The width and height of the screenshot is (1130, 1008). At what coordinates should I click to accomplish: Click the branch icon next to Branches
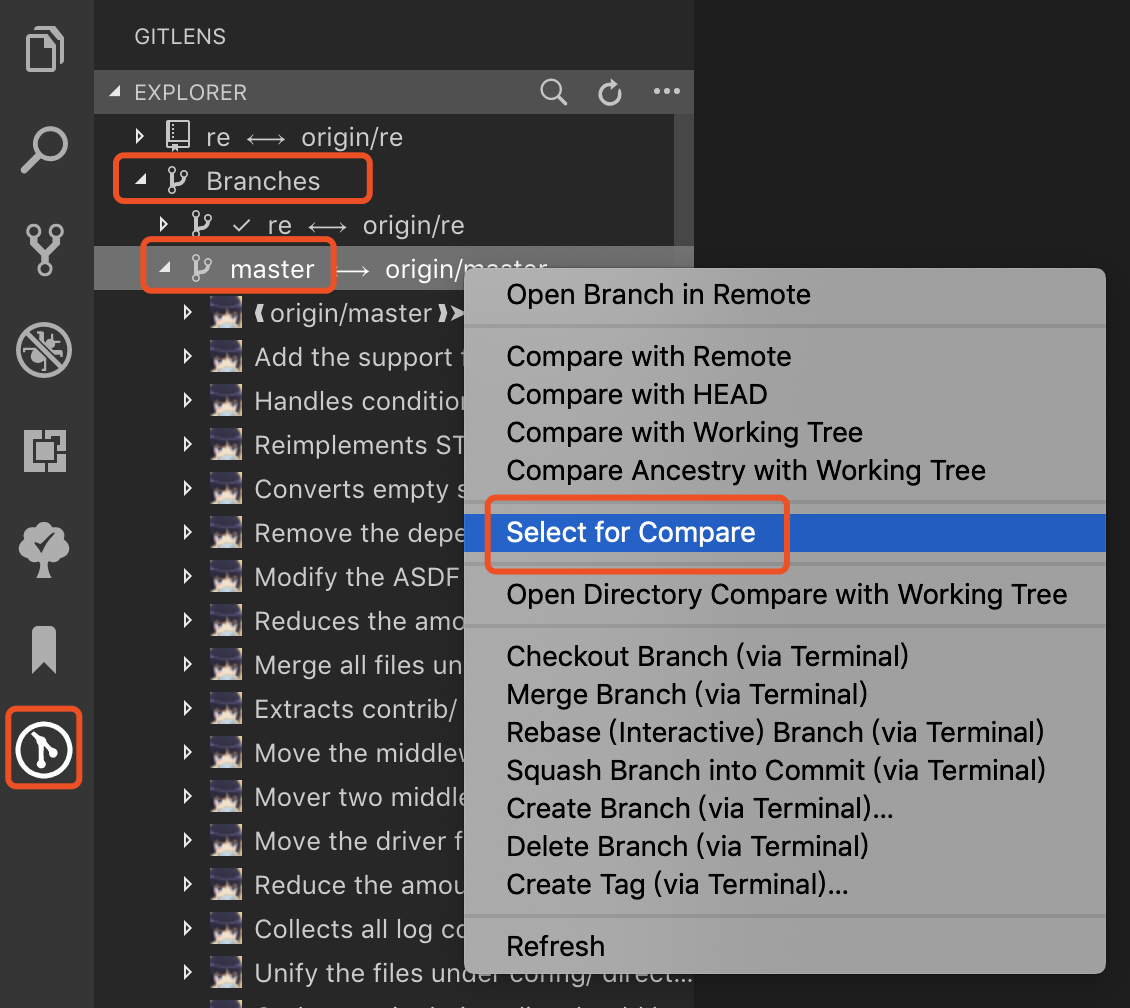pyautogui.click(x=177, y=180)
